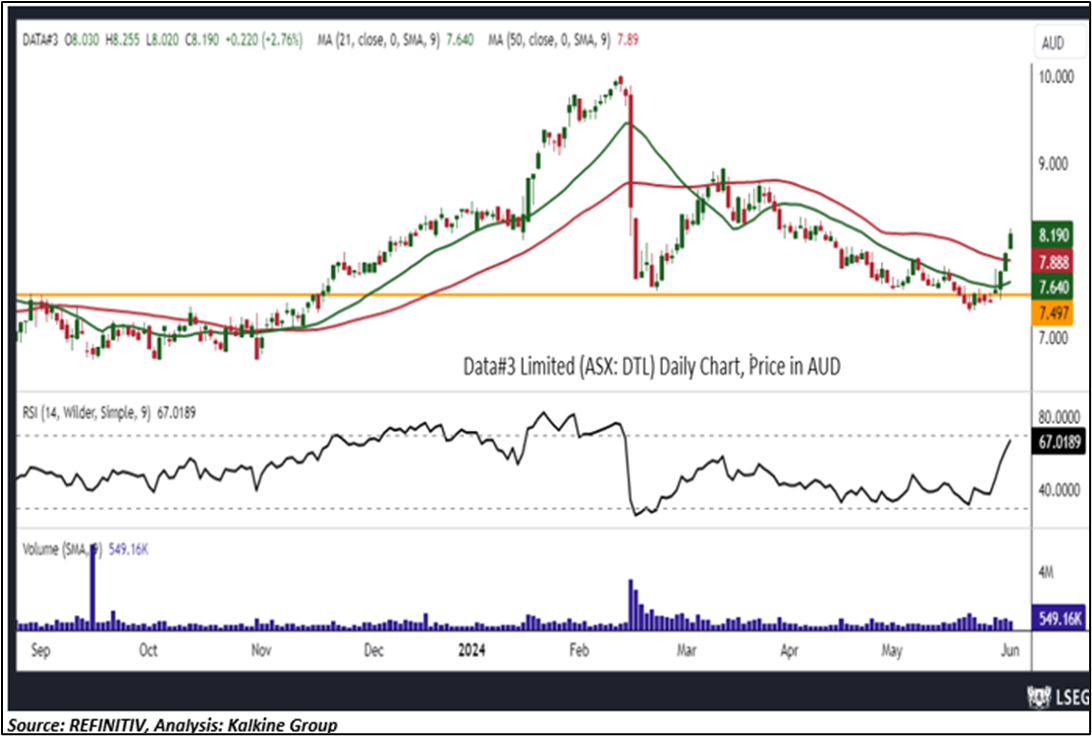Open the Volume (SMA, 9) indicator legend

point(63,549)
